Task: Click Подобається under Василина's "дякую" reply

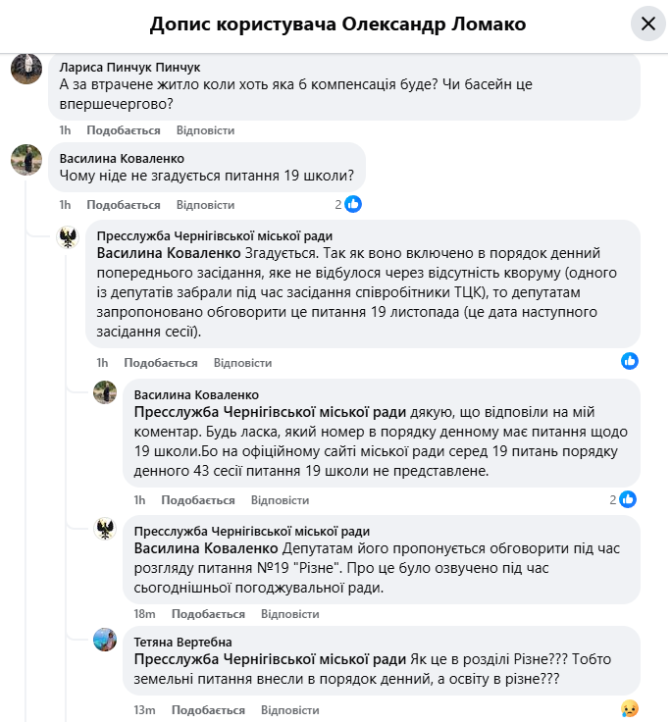Action: tap(198, 500)
